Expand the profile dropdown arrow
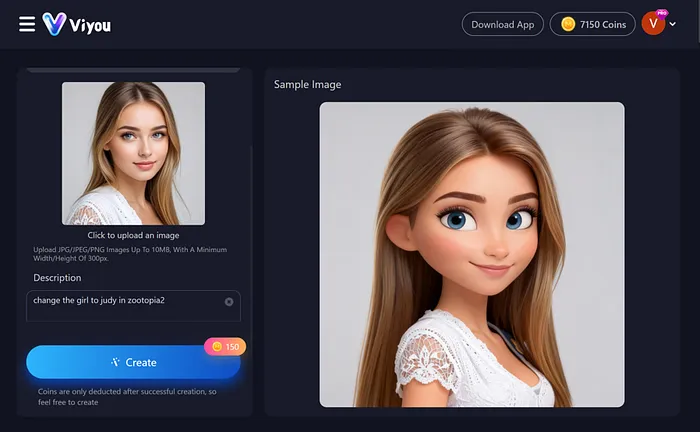This screenshot has height=432, width=700. [673, 24]
